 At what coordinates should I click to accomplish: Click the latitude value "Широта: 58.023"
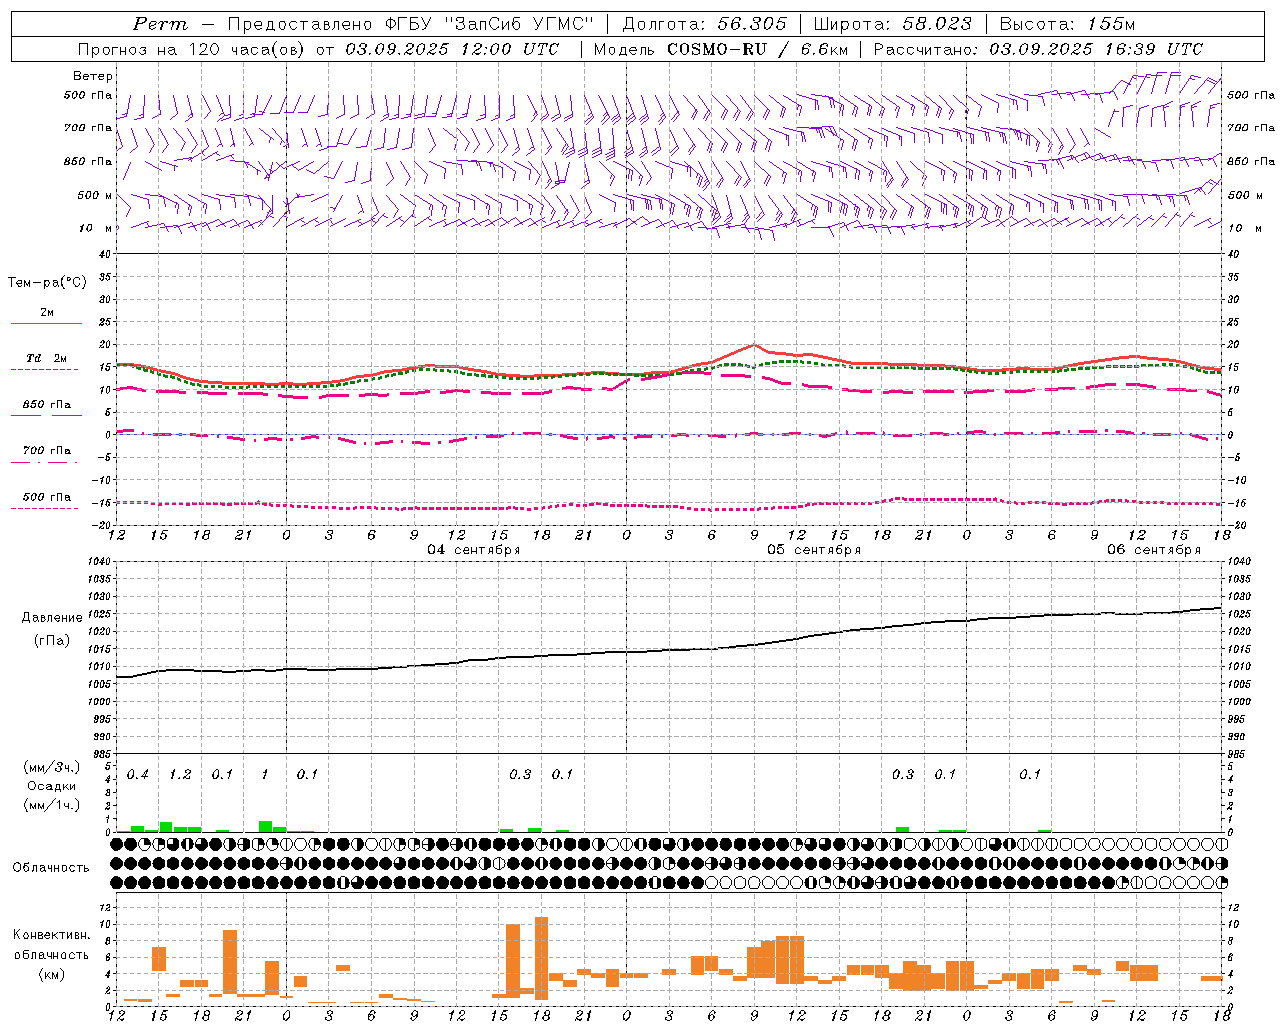892,24
